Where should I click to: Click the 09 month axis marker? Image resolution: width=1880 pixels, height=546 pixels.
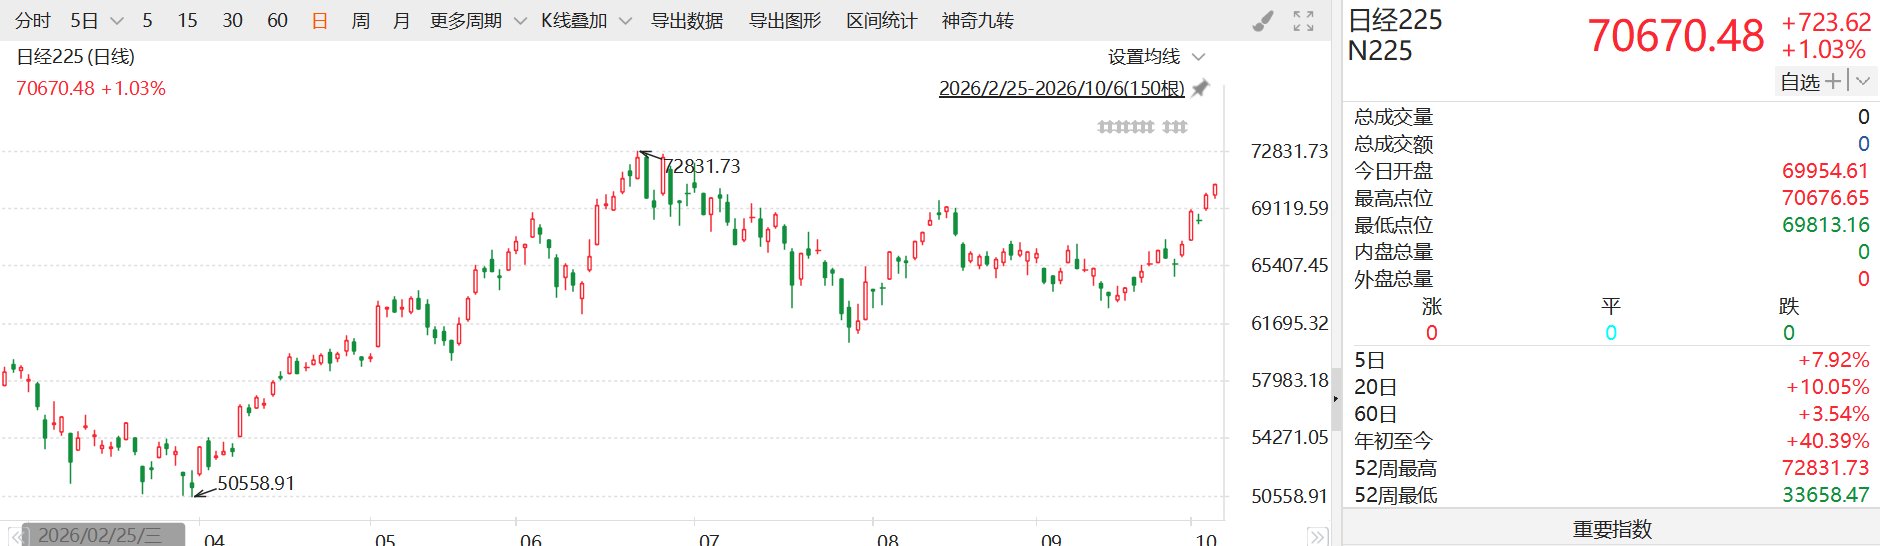1051,539
